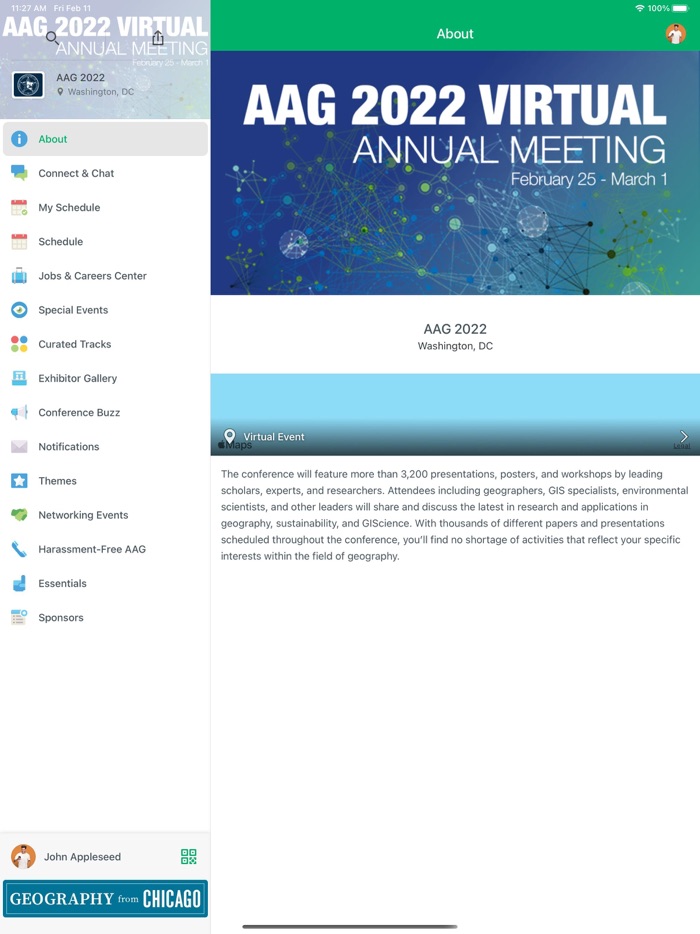700x934 pixels.
Task: Expand the Virtual Event map chevron
Action: click(684, 436)
